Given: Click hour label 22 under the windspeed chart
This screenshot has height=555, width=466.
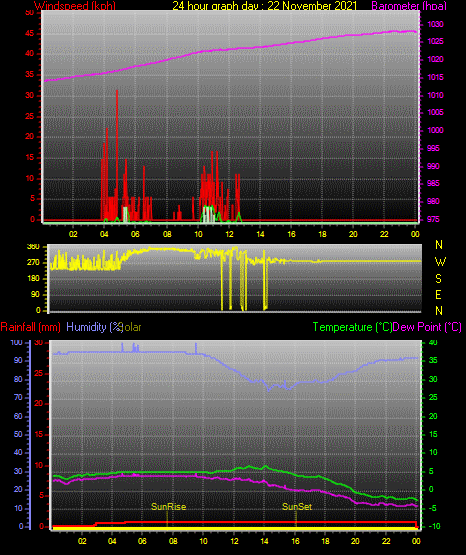Looking at the screenshot, I should click(x=384, y=234).
